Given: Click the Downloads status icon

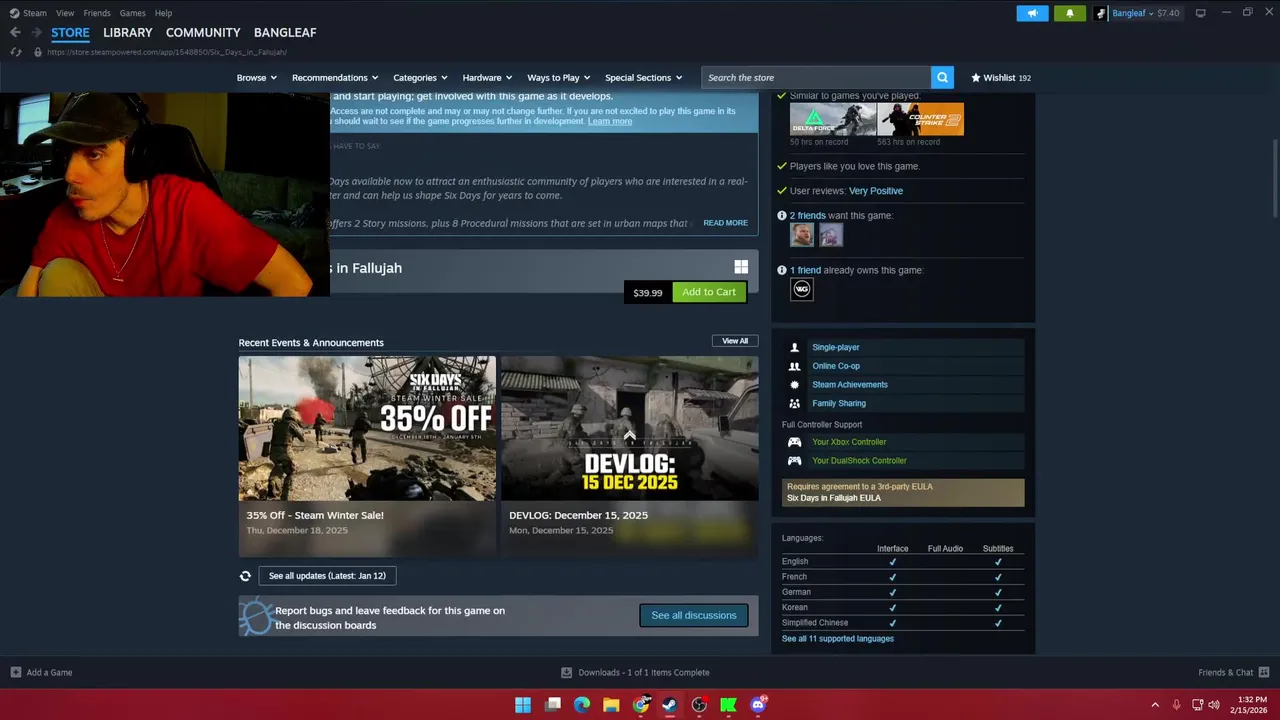Looking at the screenshot, I should coord(567,672).
